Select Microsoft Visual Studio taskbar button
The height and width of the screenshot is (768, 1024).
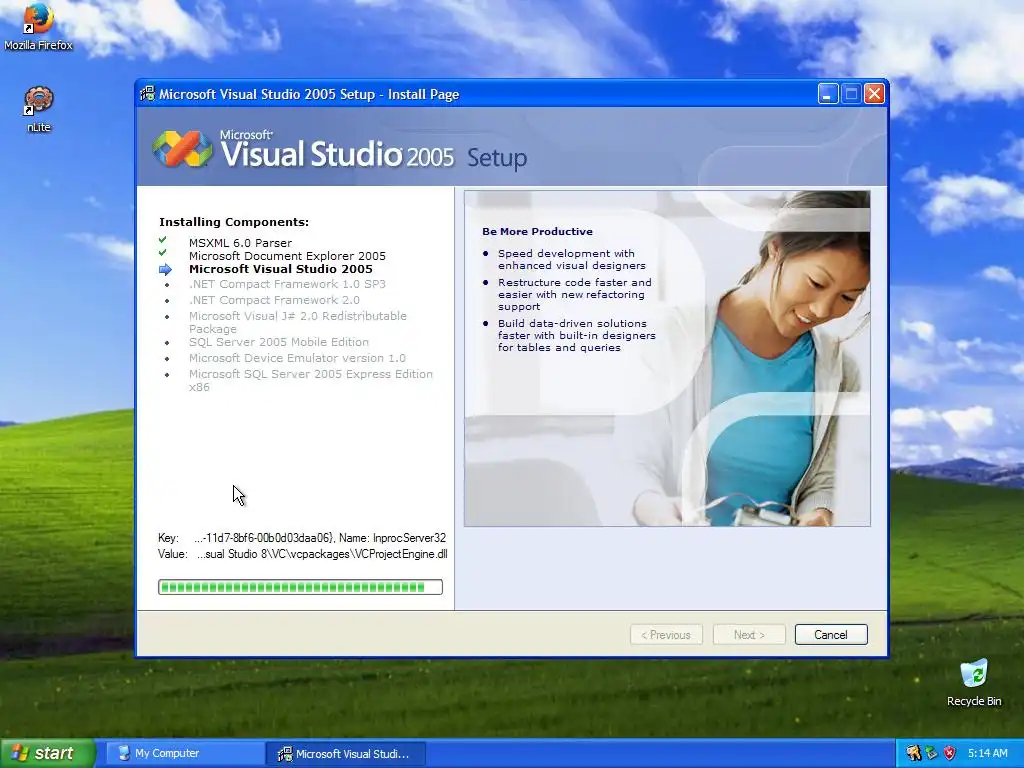(346, 754)
